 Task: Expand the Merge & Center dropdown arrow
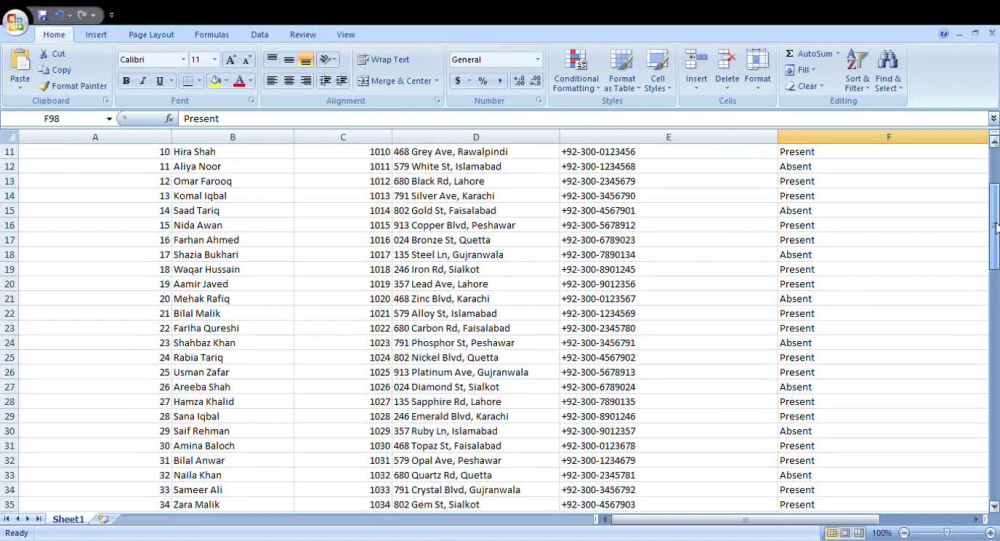(437, 80)
